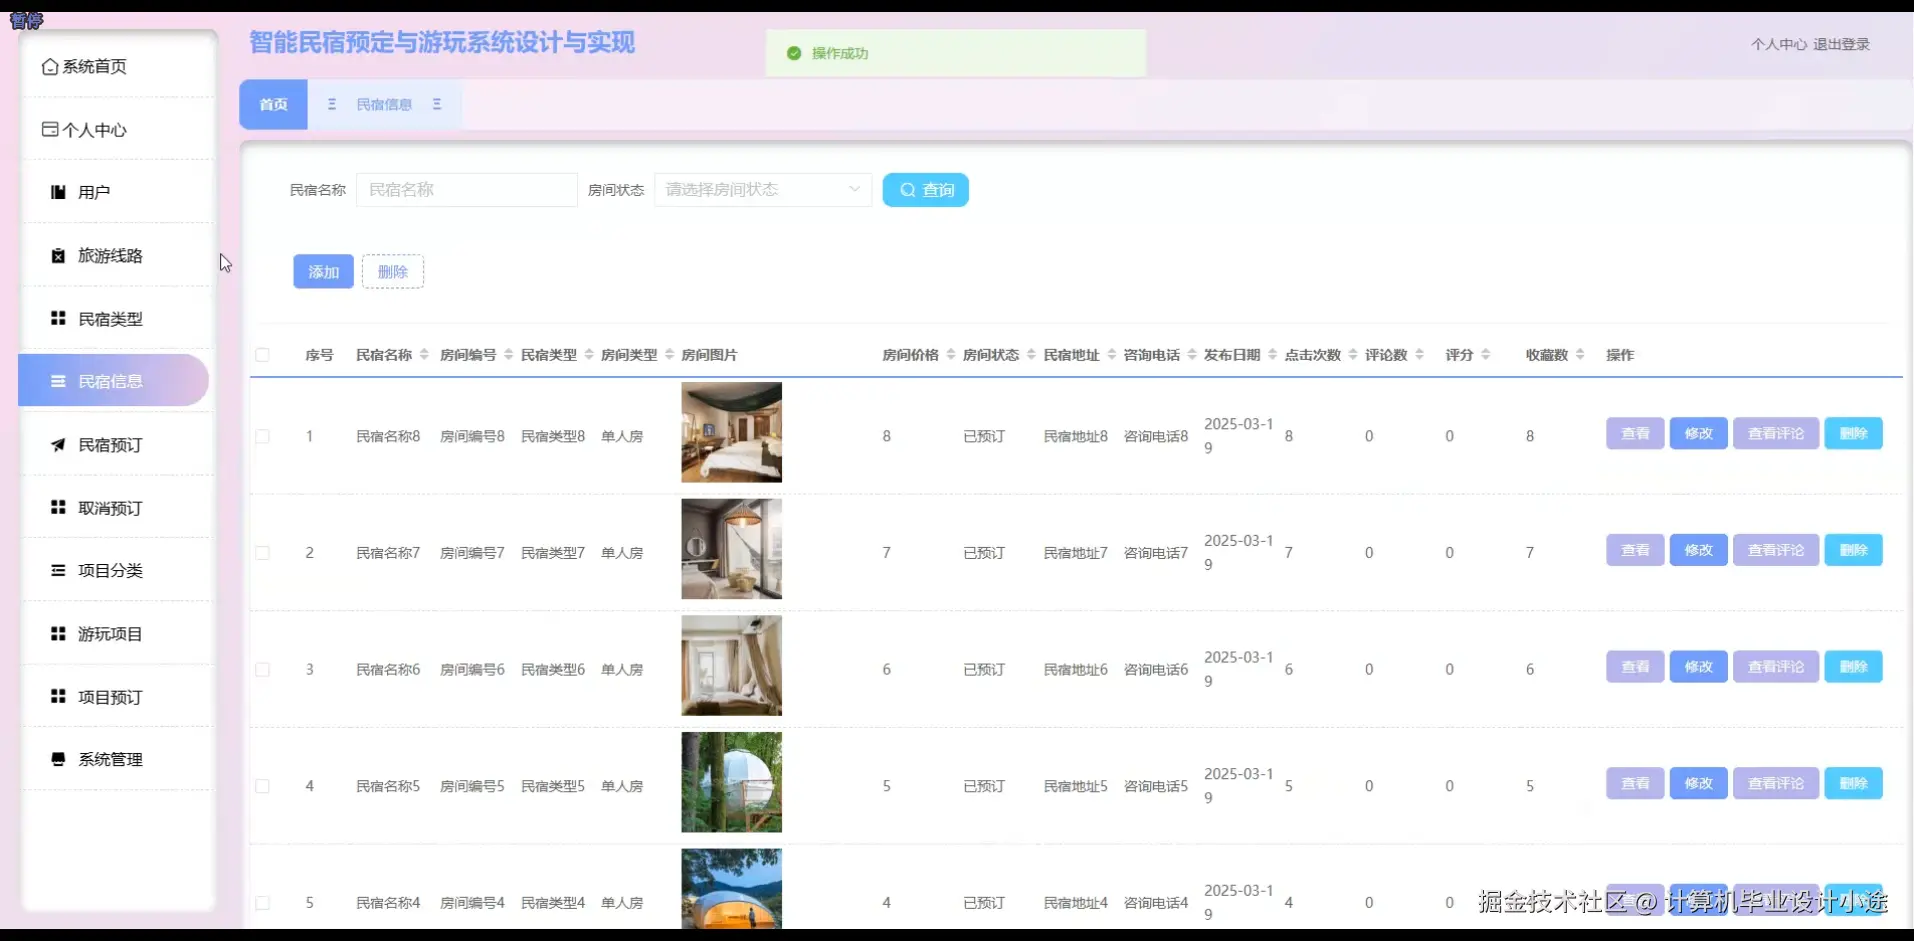Click the 退出登录 link
Image resolution: width=1914 pixels, height=941 pixels.
point(1841,45)
